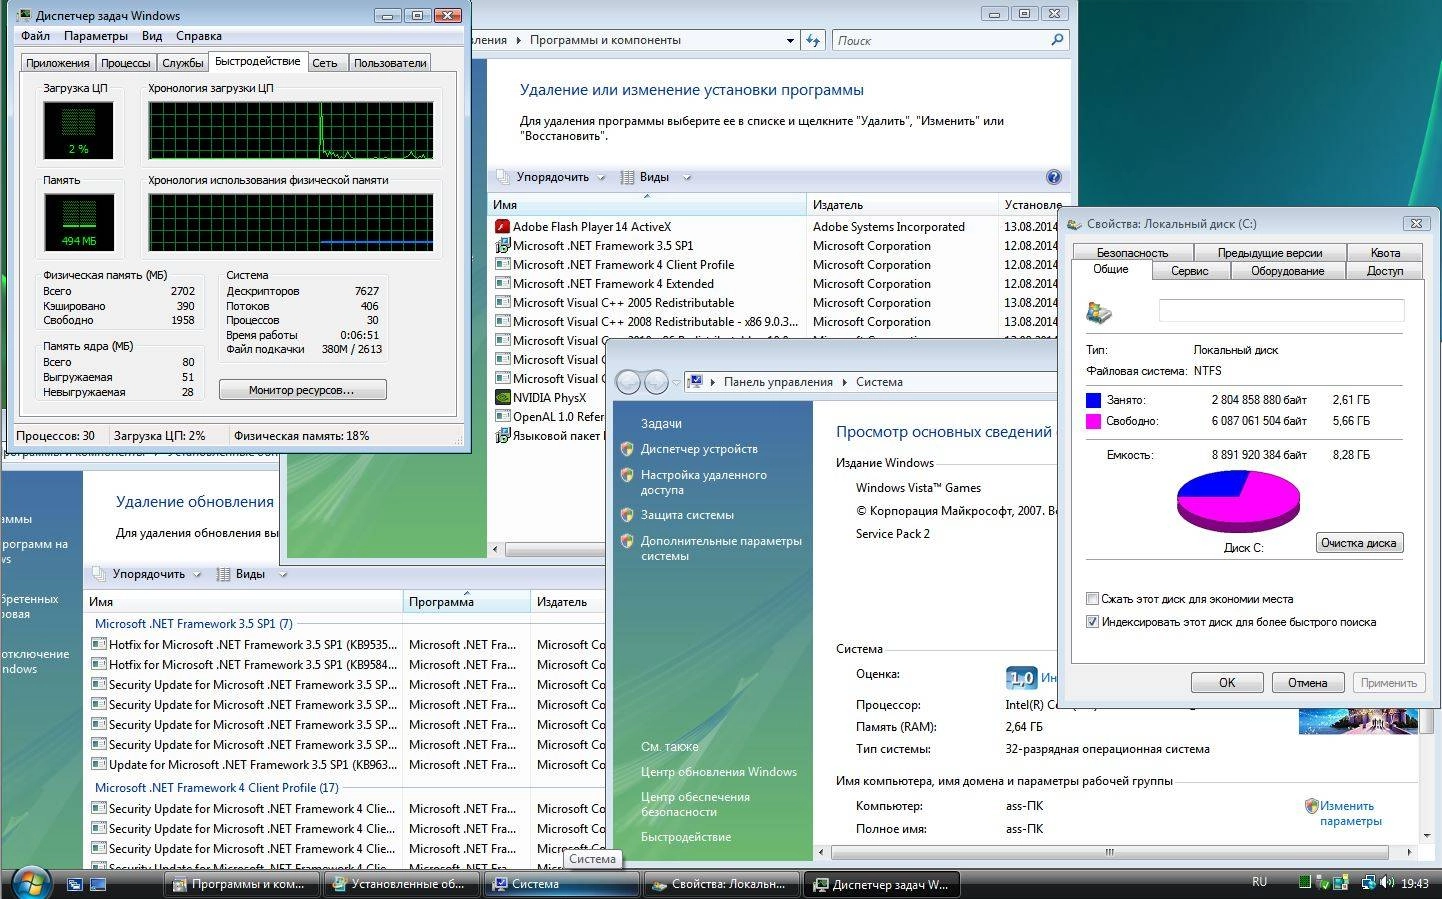The image size is (1442, 899).
Task: Click the NVIDIA PhysX program icon
Action: pyautogui.click(x=502, y=398)
